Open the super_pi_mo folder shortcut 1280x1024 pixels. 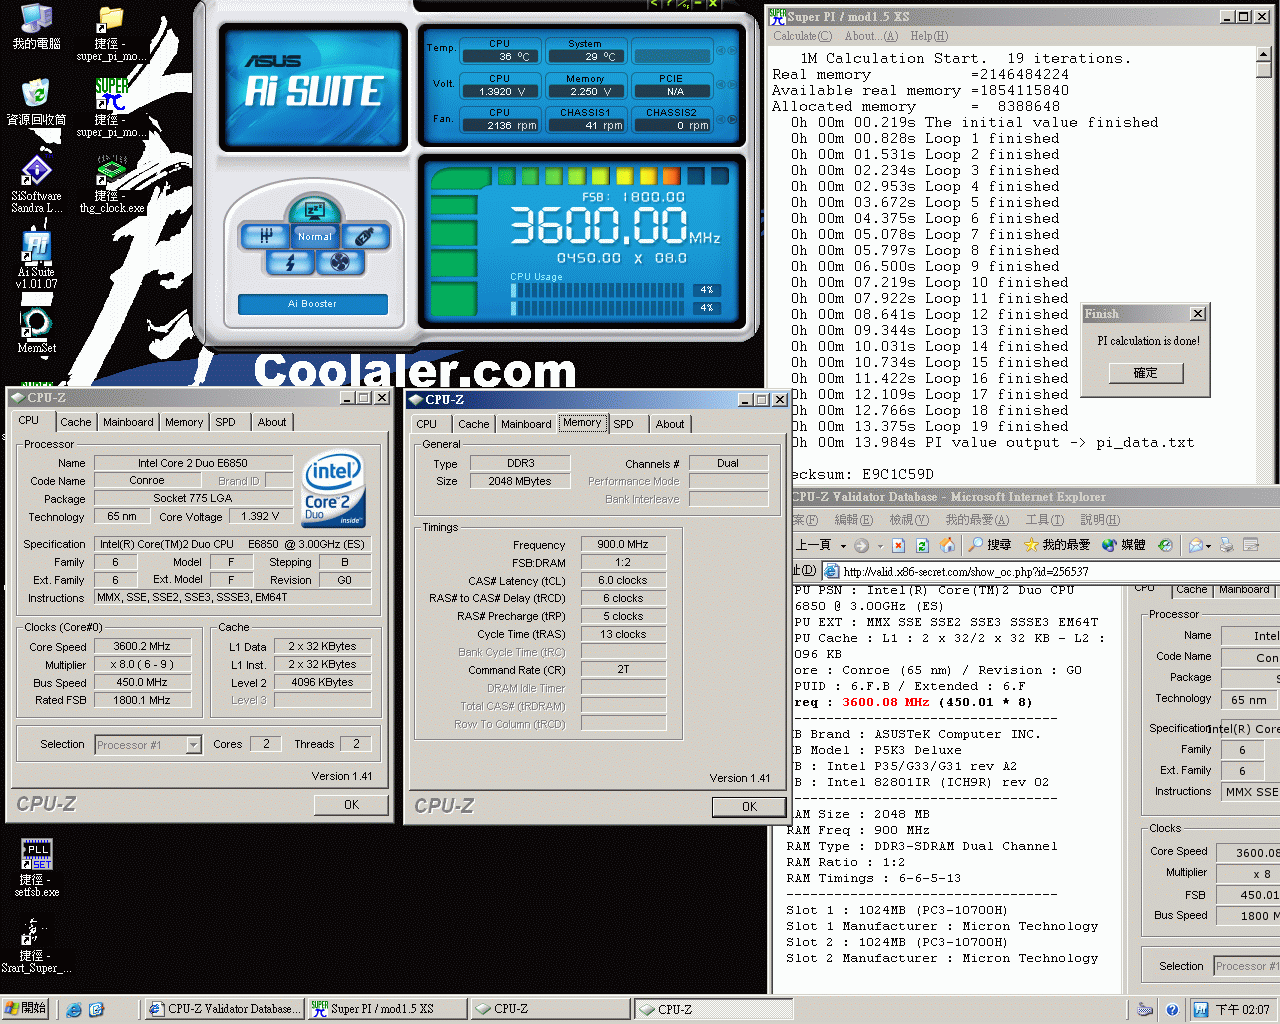pos(111,33)
